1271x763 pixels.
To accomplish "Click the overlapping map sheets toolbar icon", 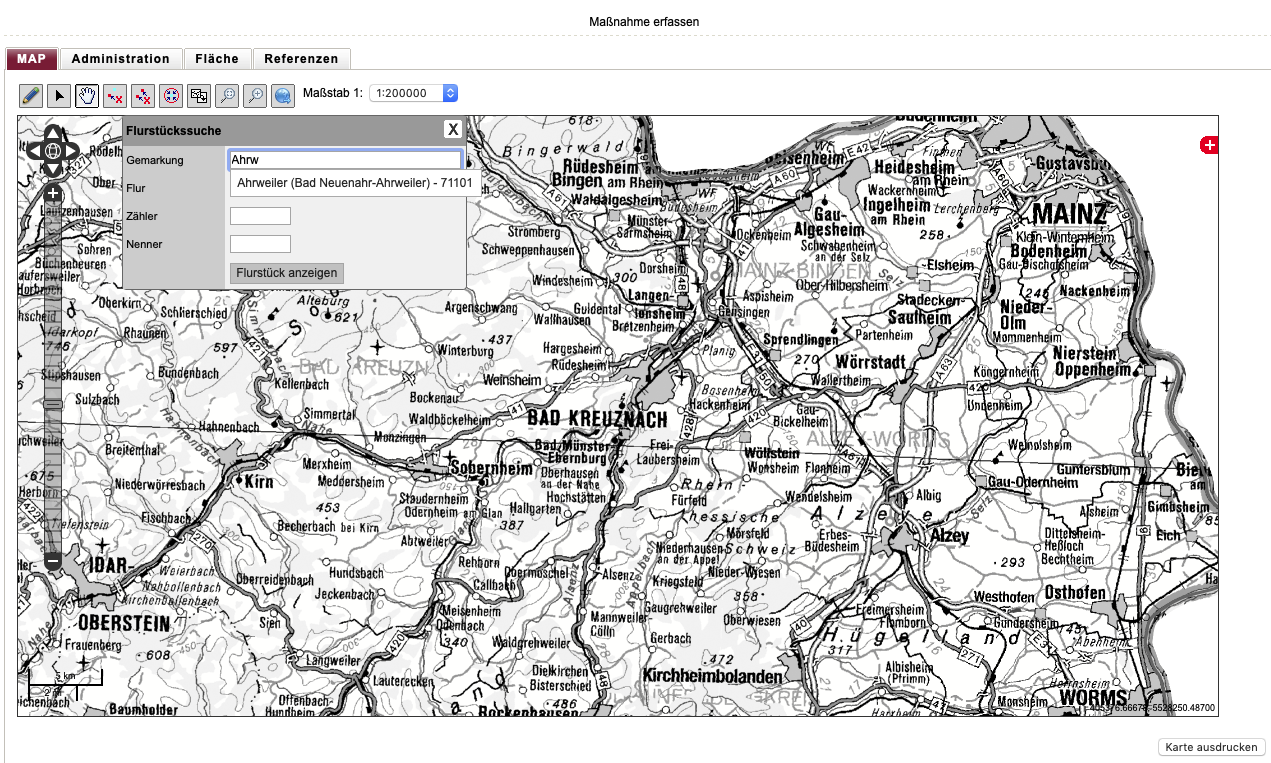I will pos(199,95).
